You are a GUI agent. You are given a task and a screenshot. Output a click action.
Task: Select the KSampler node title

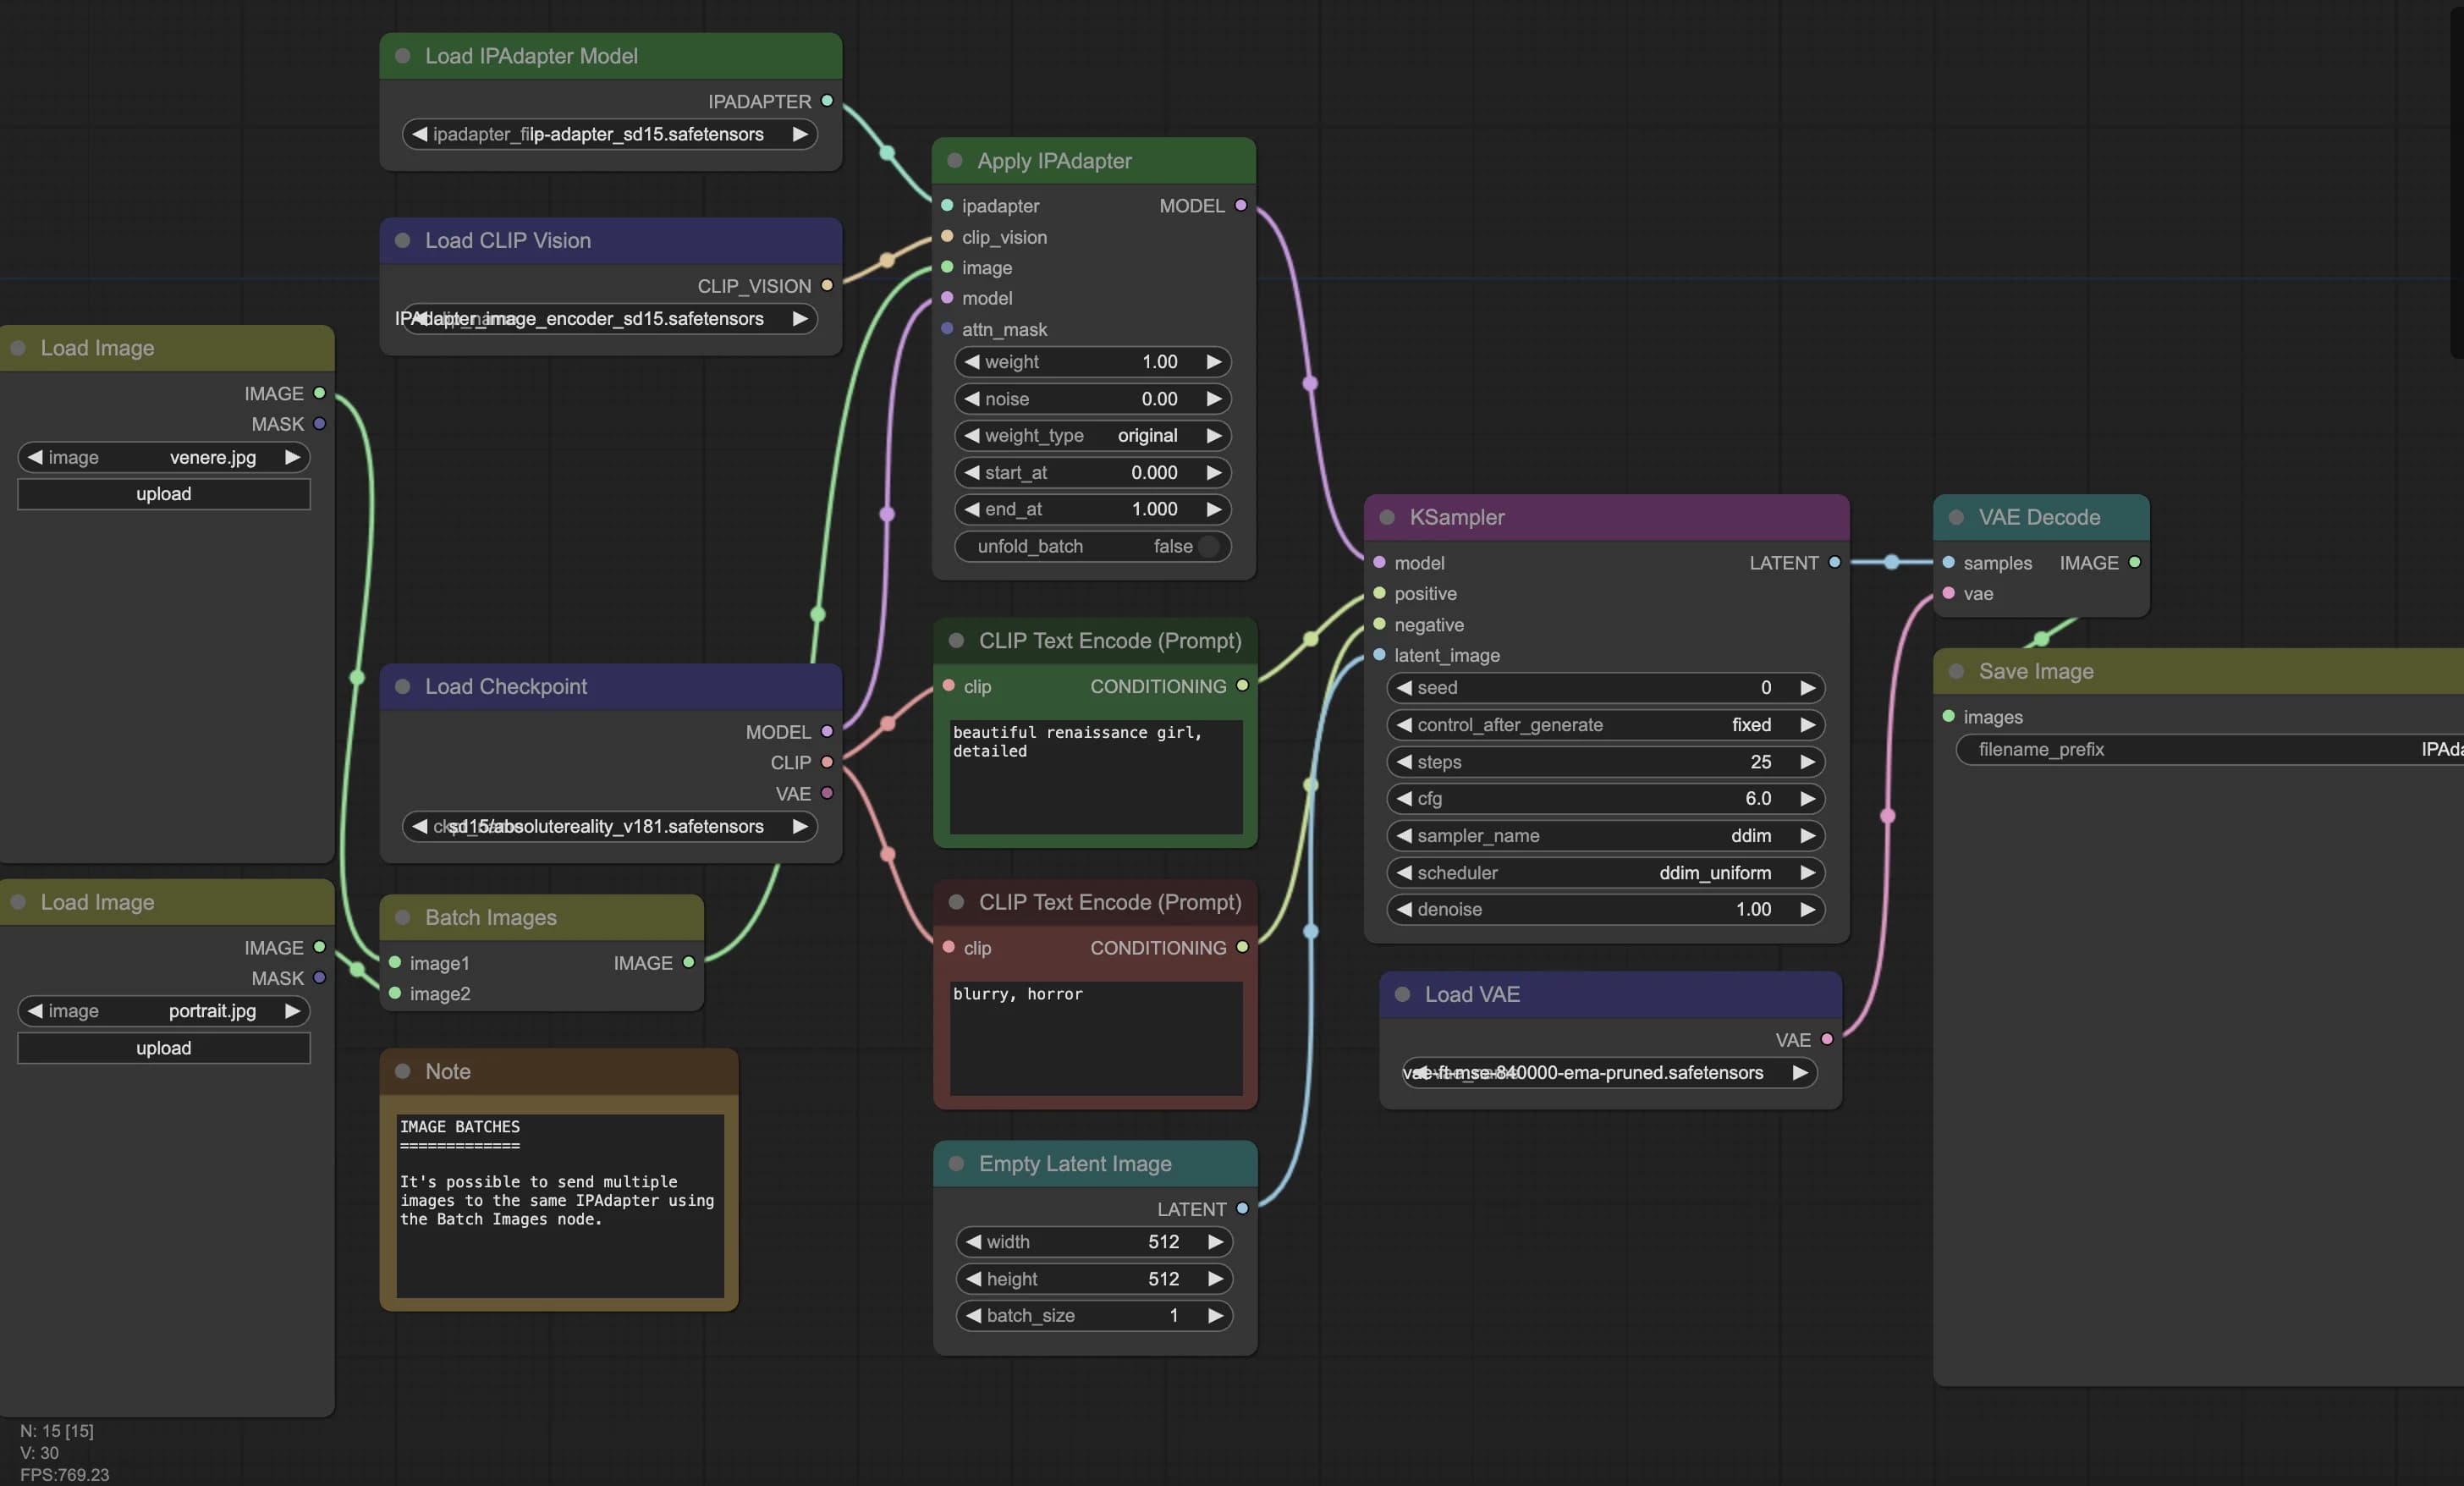[1457, 517]
